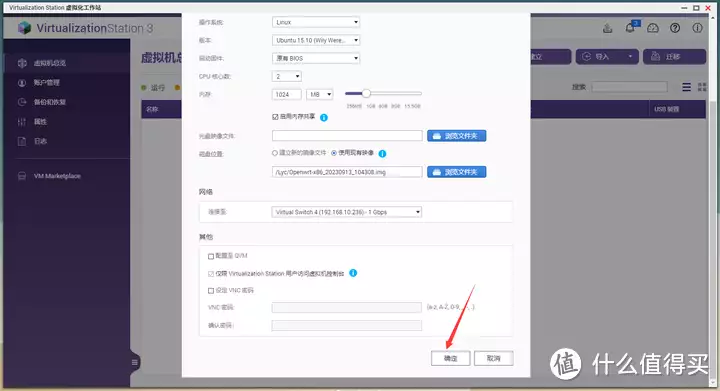The width and height of the screenshot is (720, 391).
Task: Select the use existing image radio
Action: click(x=334, y=153)
